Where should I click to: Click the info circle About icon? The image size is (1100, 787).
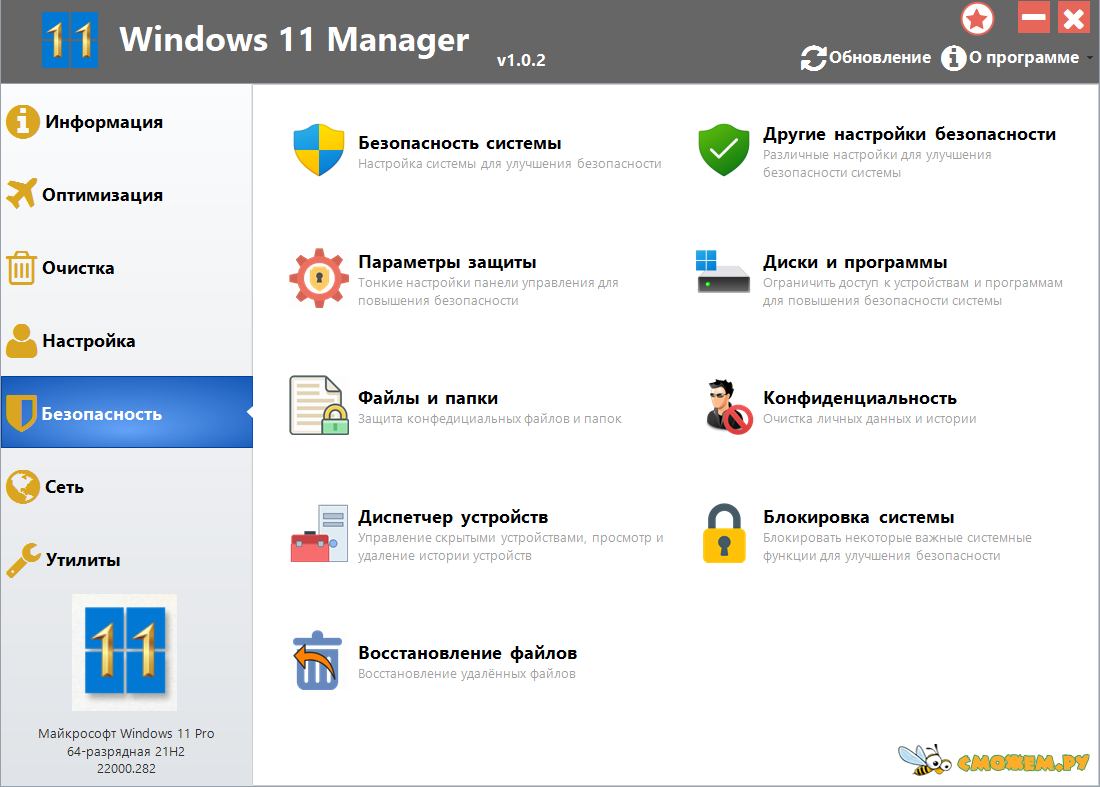click(953, 58)
